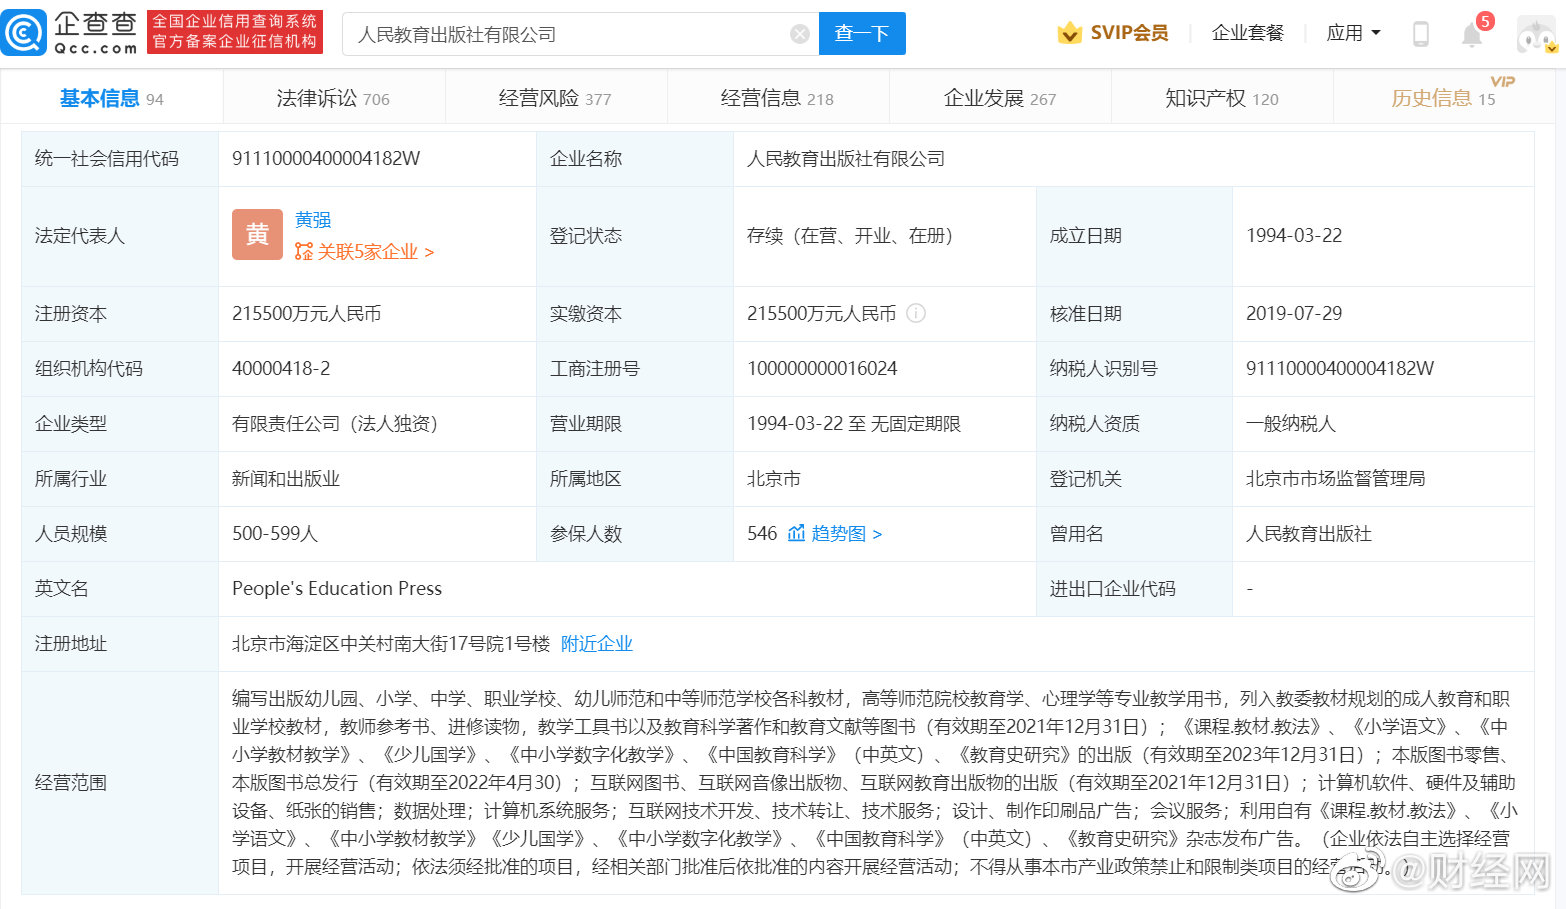This screenshot has height=909, width=1566.
Task: Click 一般纳税人 taxpayer qualification
Action: point(1291,423)
